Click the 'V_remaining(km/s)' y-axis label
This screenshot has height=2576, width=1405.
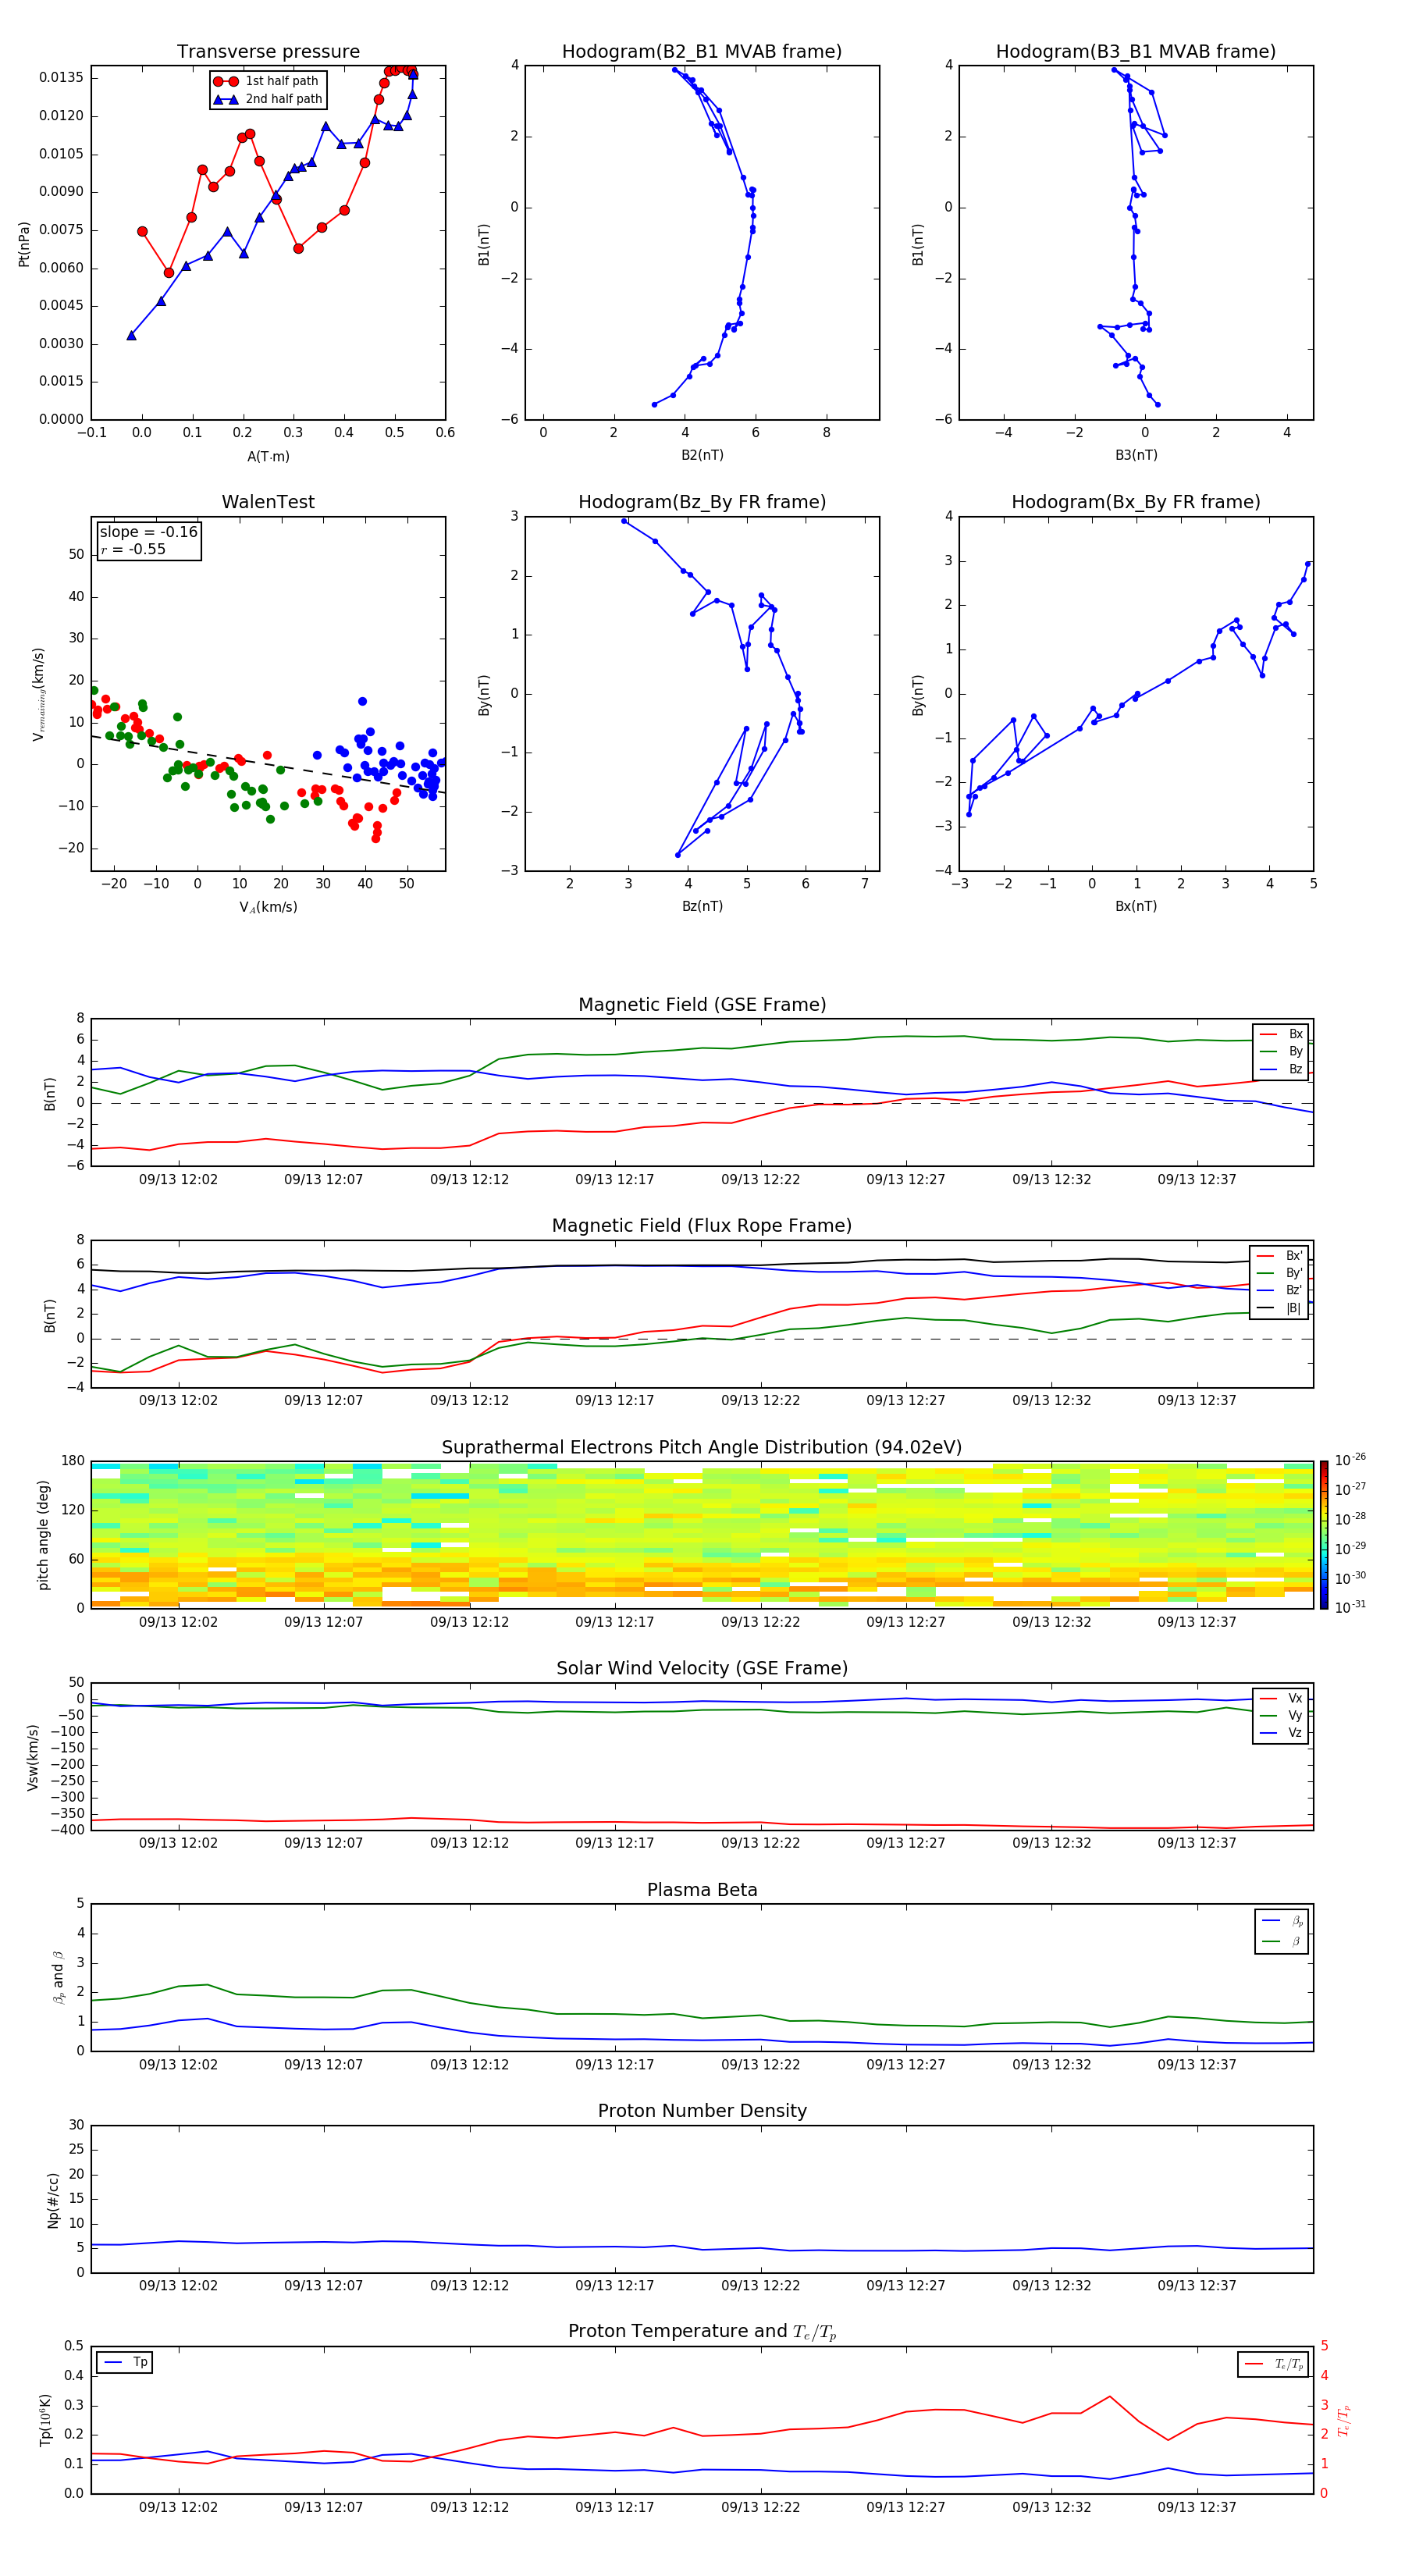point(39,694)
